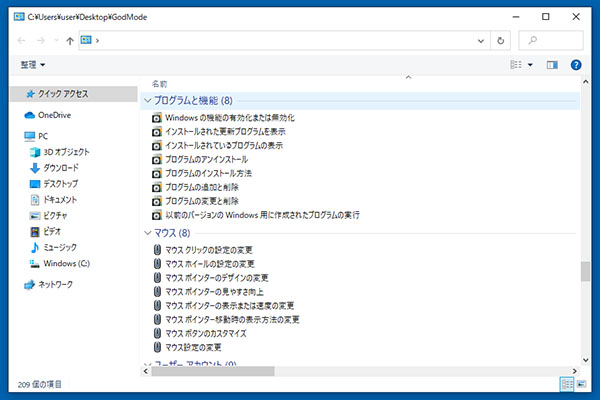Click the refresh button in address bar
Image resolution: width=600 pixels, height=400 pixels.
(x=501, y=41)
